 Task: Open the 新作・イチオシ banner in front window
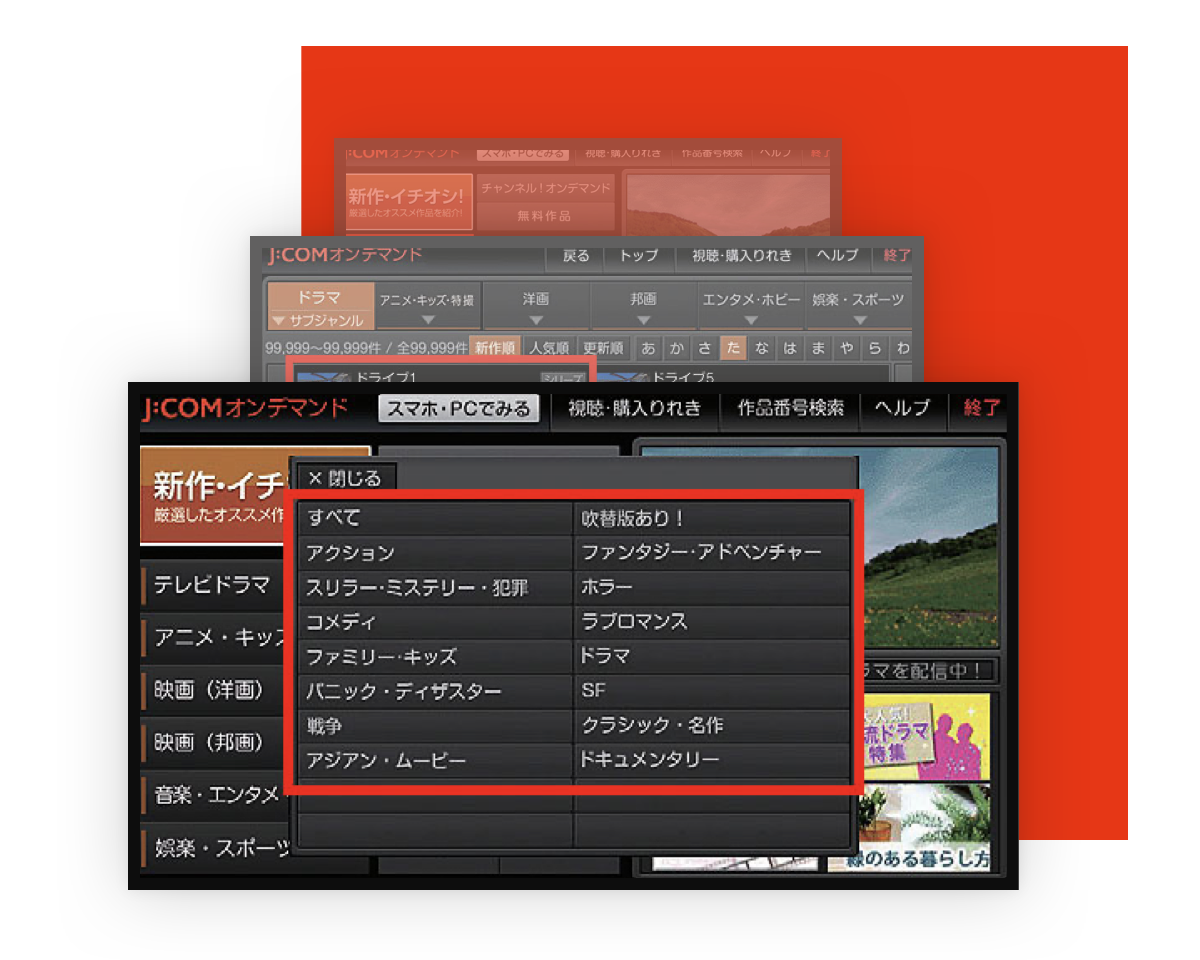click(215, 495)
